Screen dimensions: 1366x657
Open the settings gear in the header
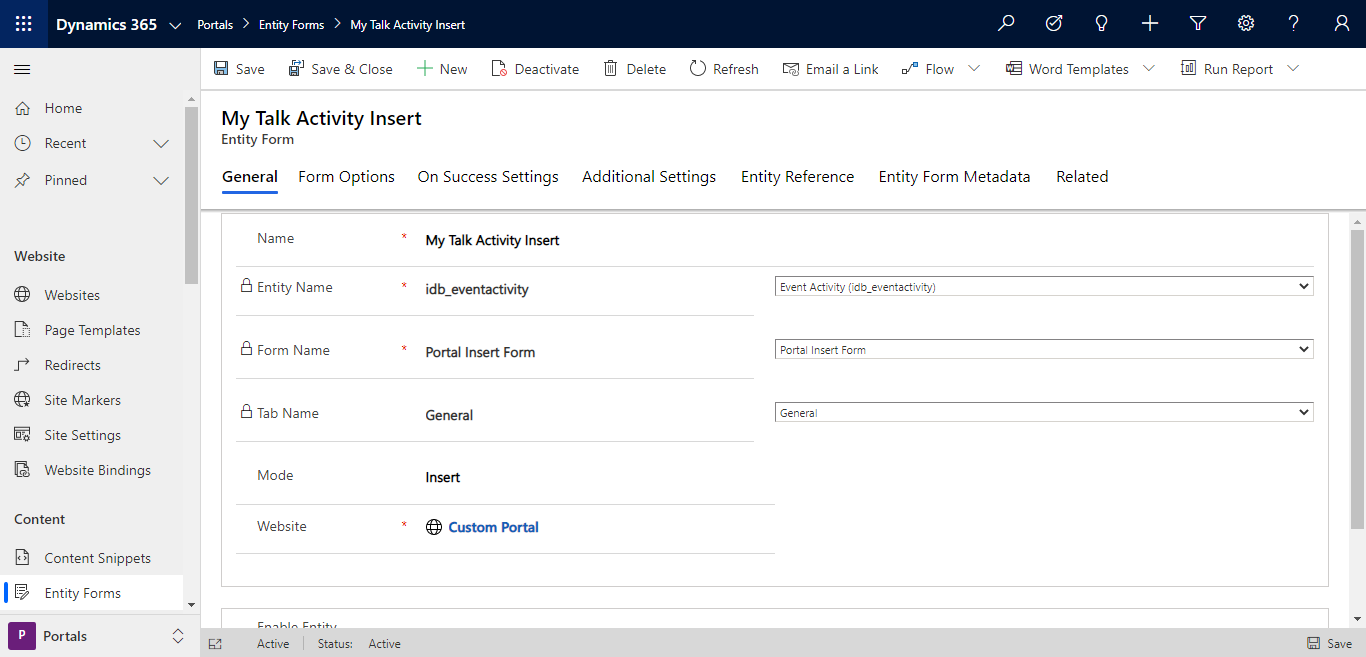1245,22
